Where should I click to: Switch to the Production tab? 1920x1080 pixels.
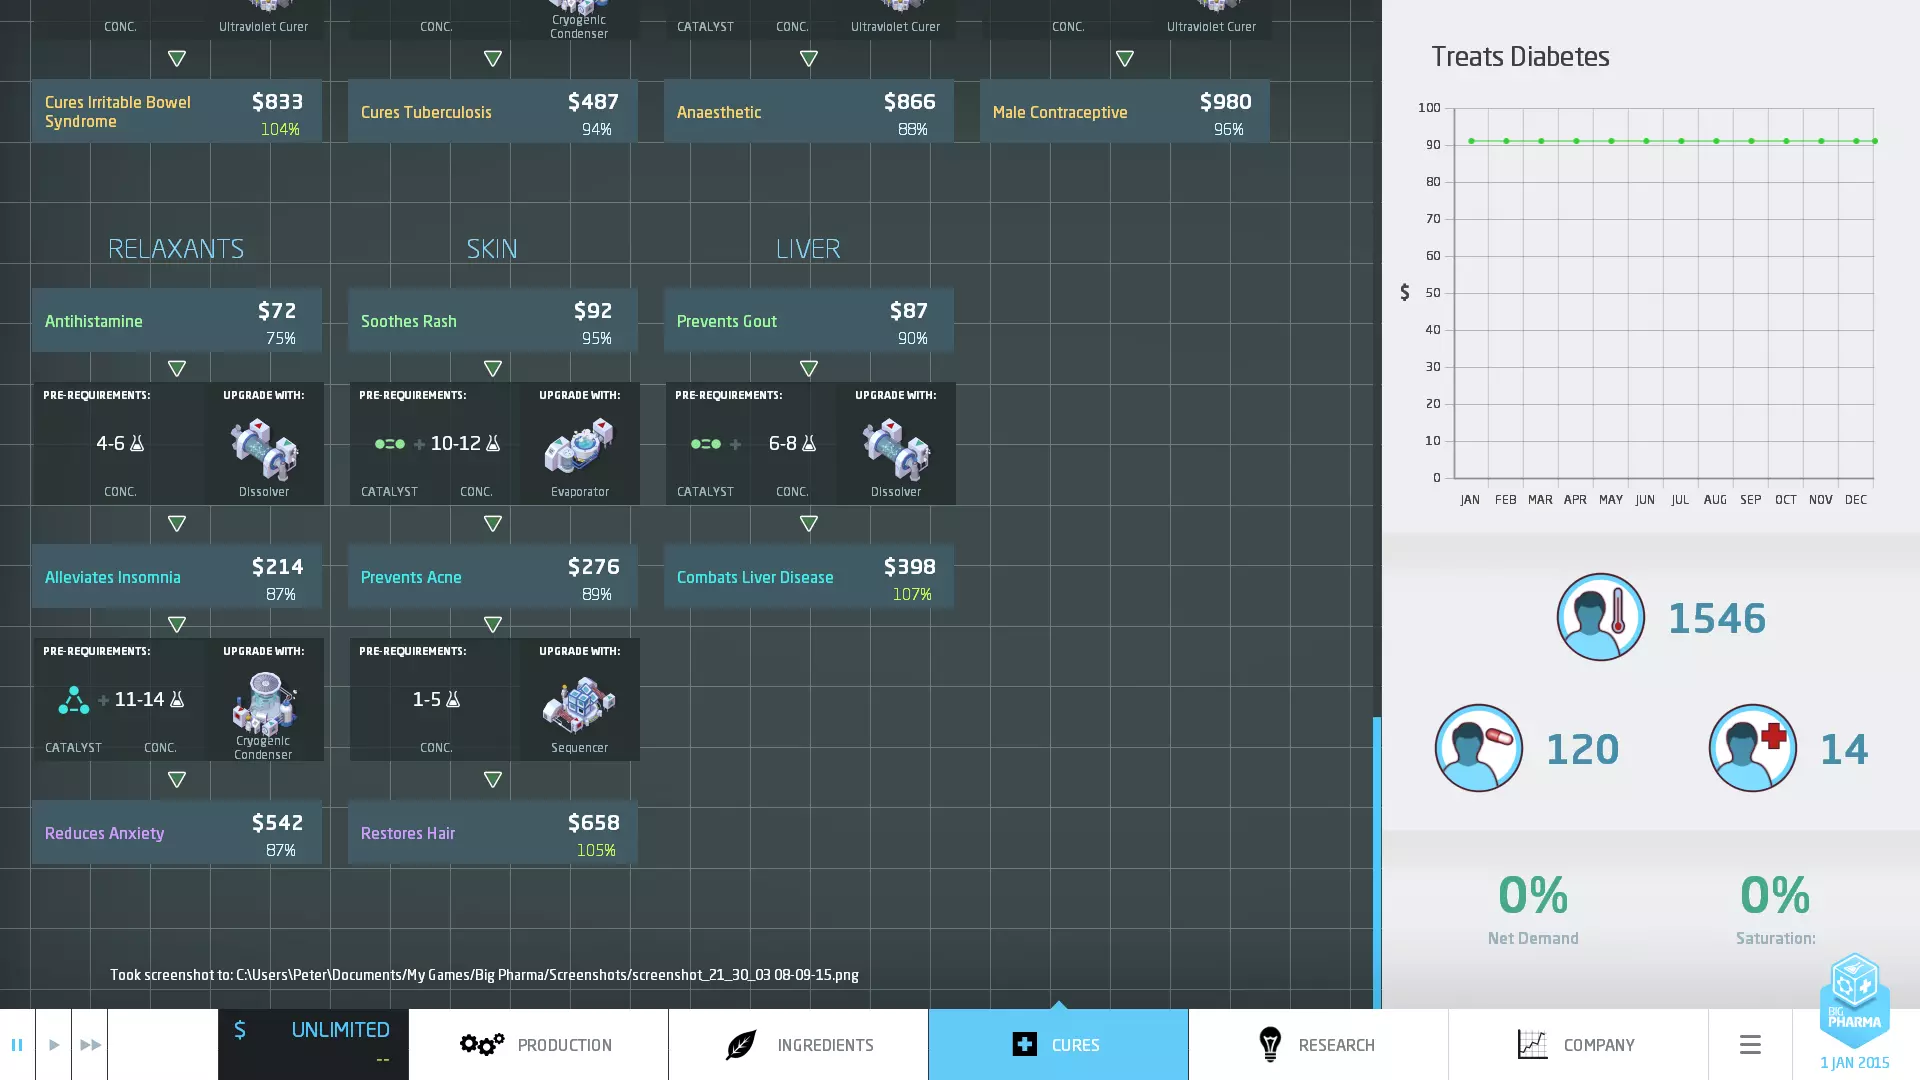pyautogui.click(x=538, y=1045)
